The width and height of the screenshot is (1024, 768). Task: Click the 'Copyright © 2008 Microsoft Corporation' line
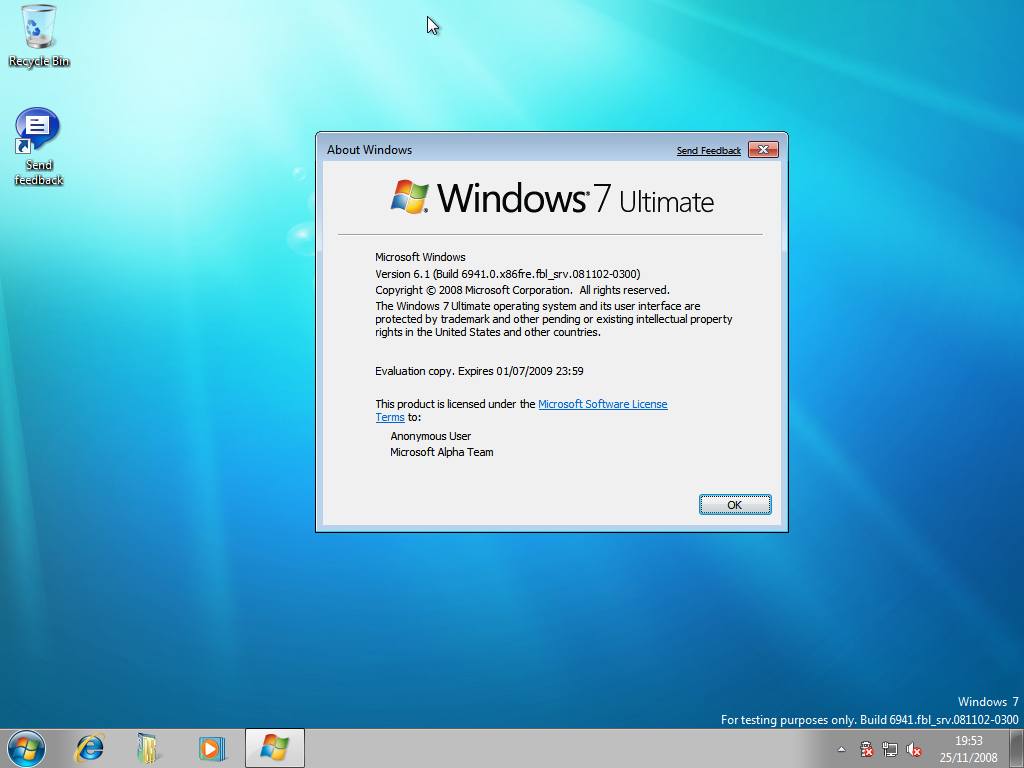(x=522, y=290)
